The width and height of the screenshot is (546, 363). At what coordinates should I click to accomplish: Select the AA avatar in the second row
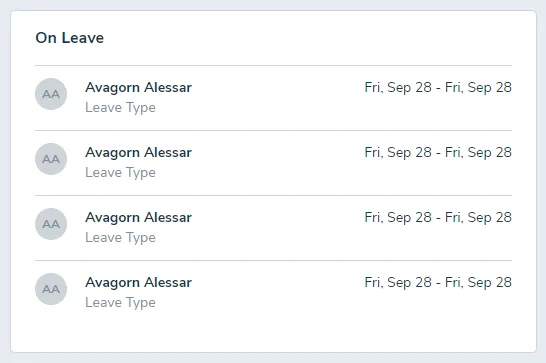click(x=51, y=159)
